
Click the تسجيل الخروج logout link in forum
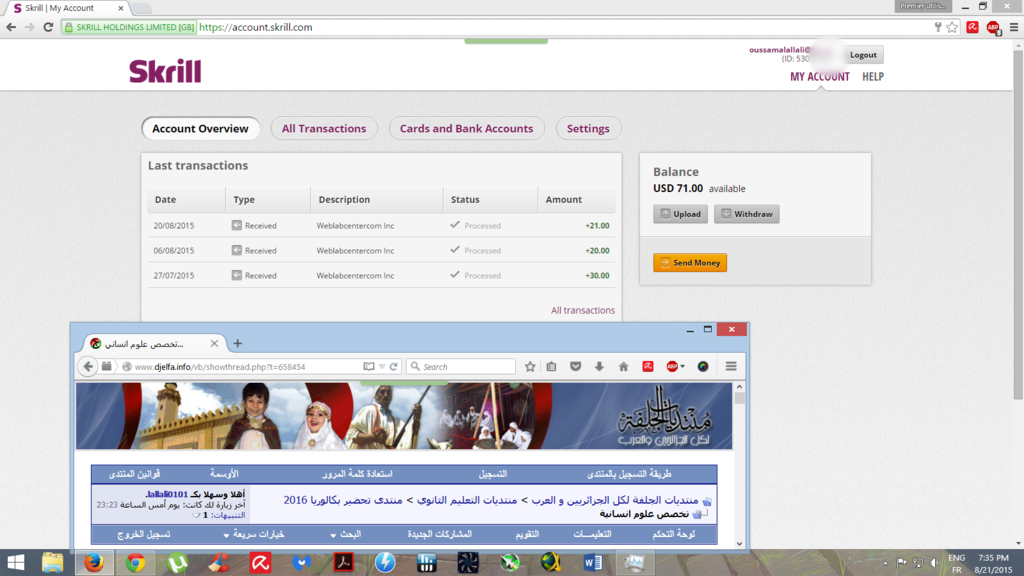(x=144, y=534)
